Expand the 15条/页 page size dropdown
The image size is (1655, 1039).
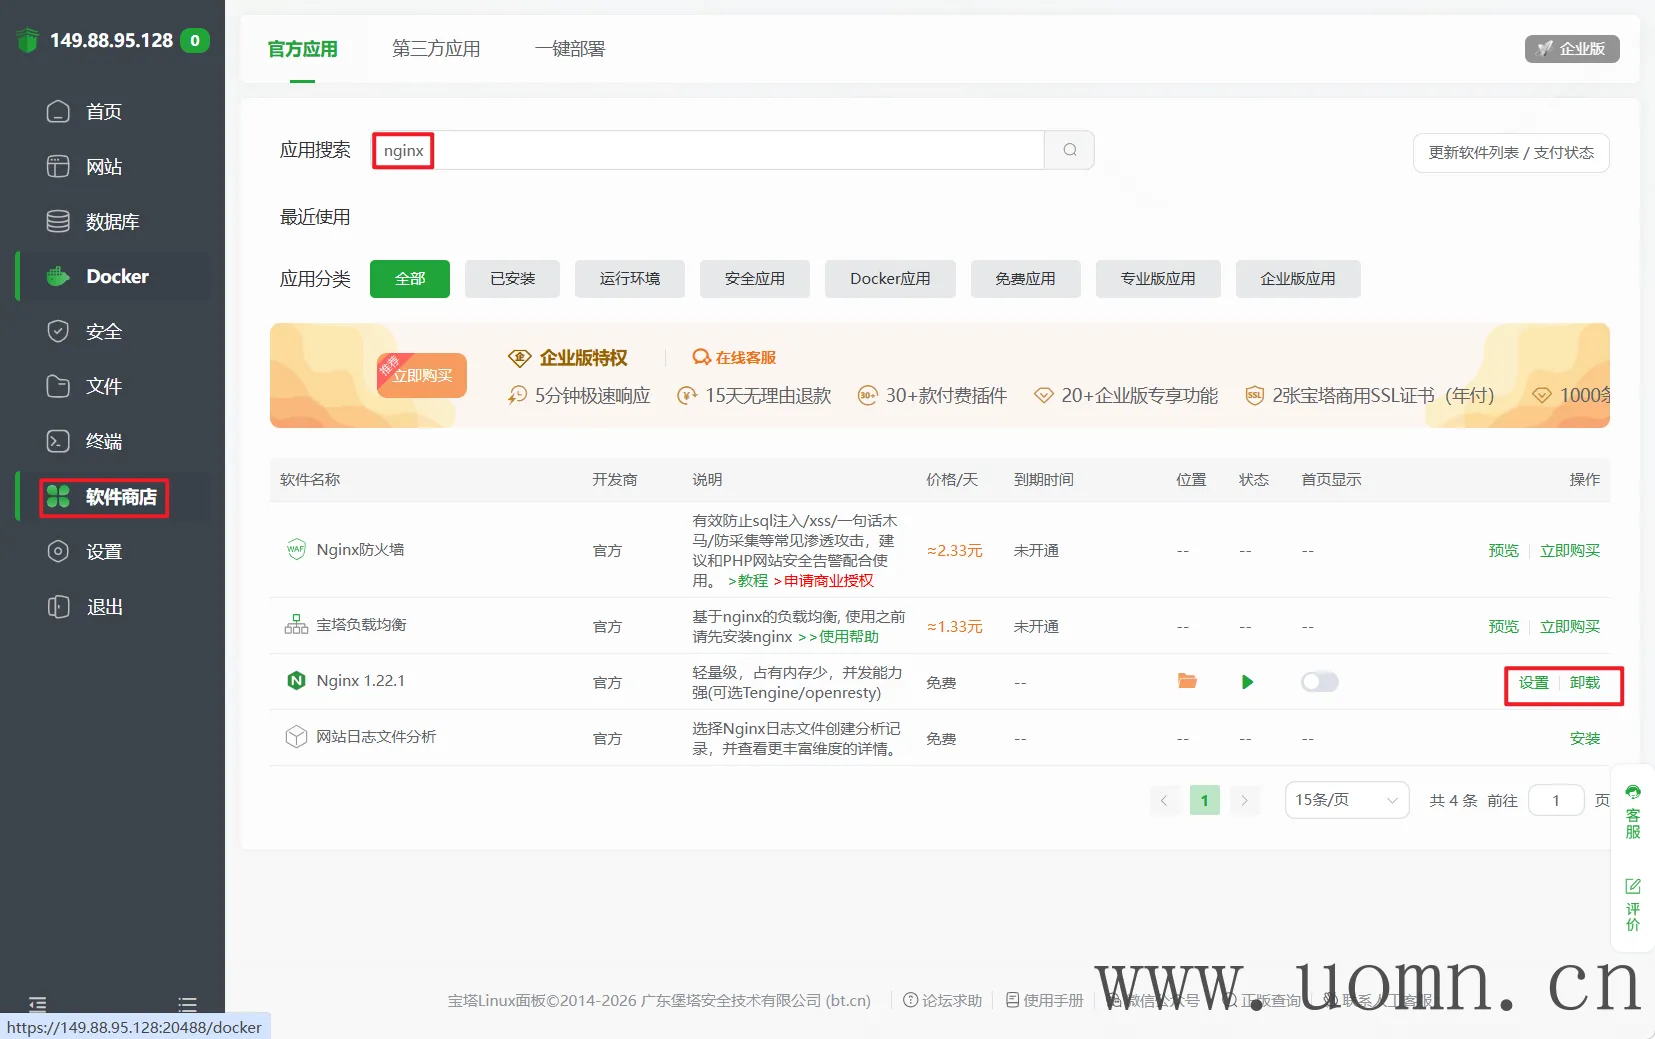(x=1346, y=800)
